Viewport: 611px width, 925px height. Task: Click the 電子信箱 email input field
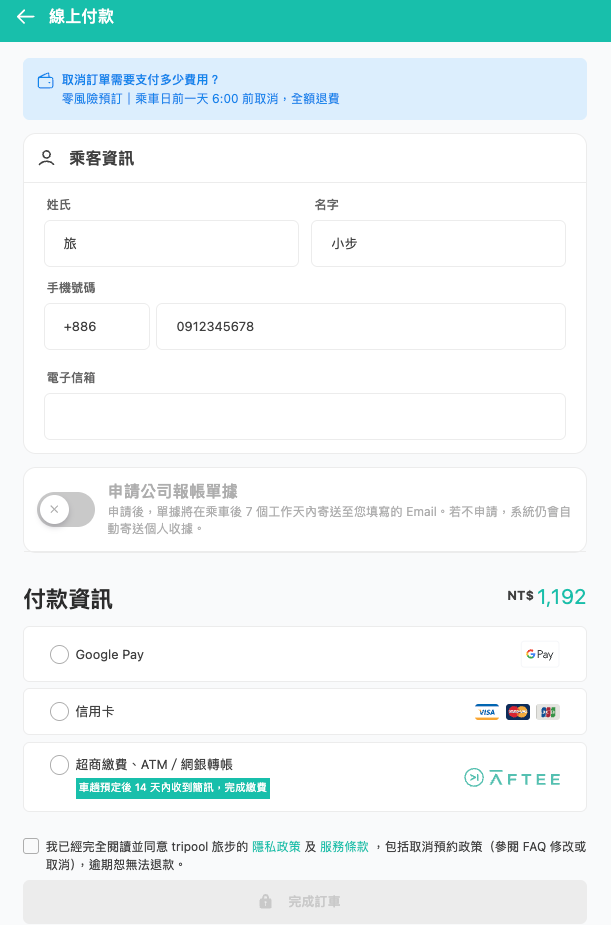point(305,414)
